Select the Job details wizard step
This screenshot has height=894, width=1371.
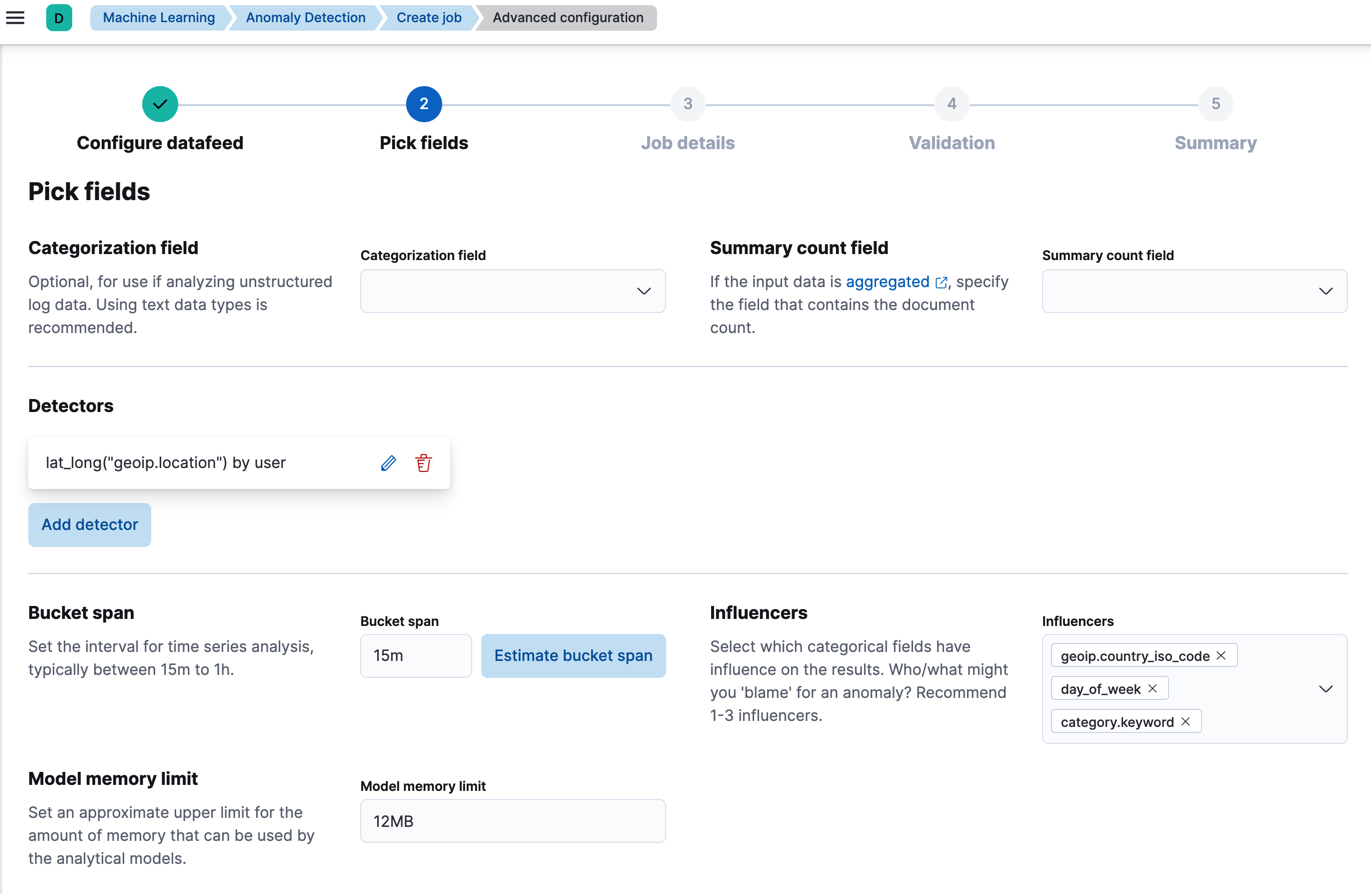(687, 103)
